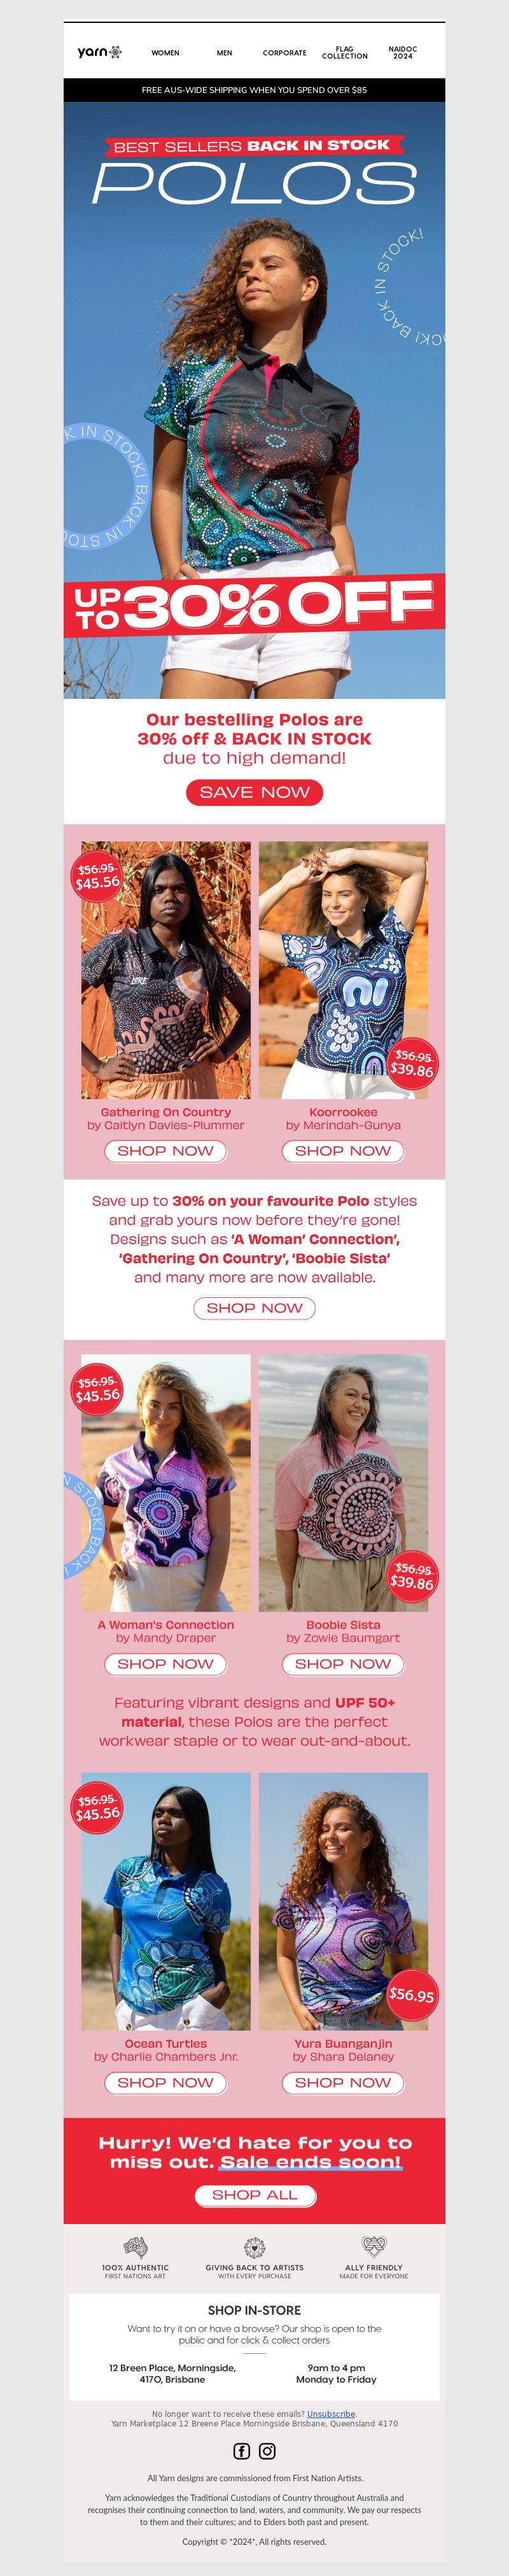The image size is (509, 2576).
Task: Open the Women menu item
Action: 165,53
